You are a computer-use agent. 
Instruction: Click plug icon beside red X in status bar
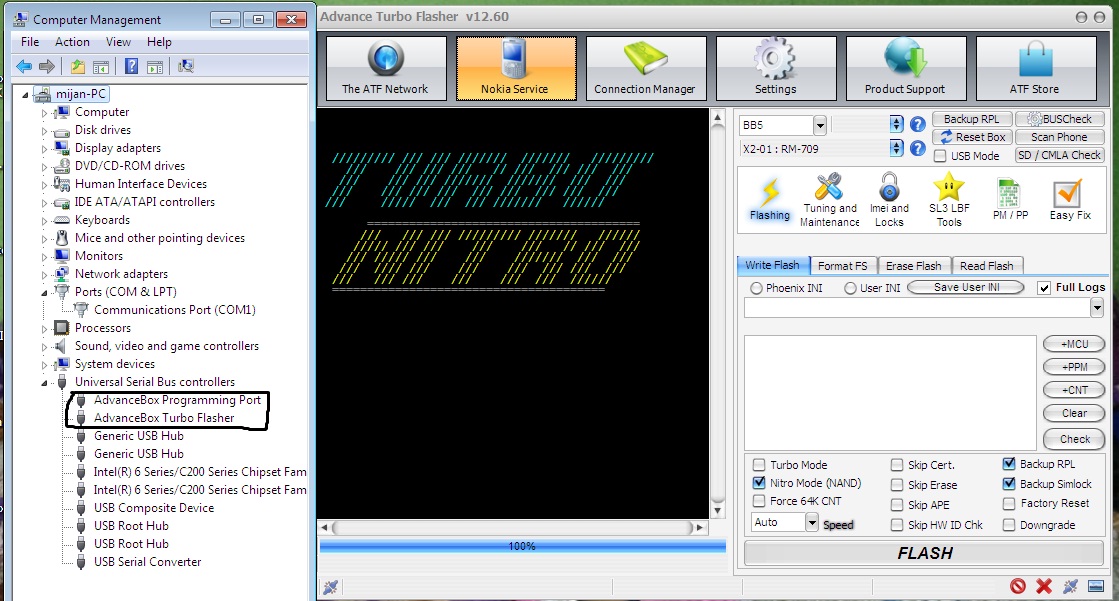tap(1070, 587)
